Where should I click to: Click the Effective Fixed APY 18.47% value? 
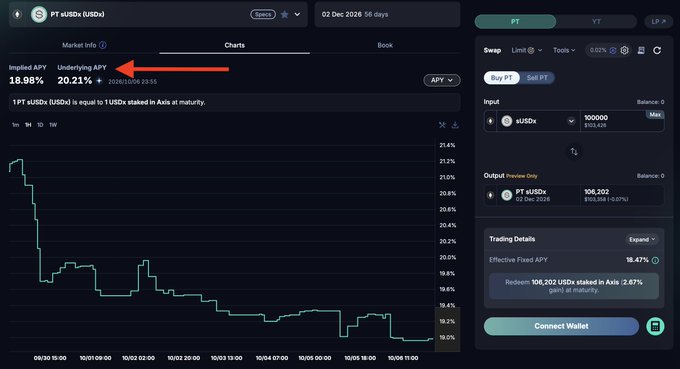click(637, 260)
